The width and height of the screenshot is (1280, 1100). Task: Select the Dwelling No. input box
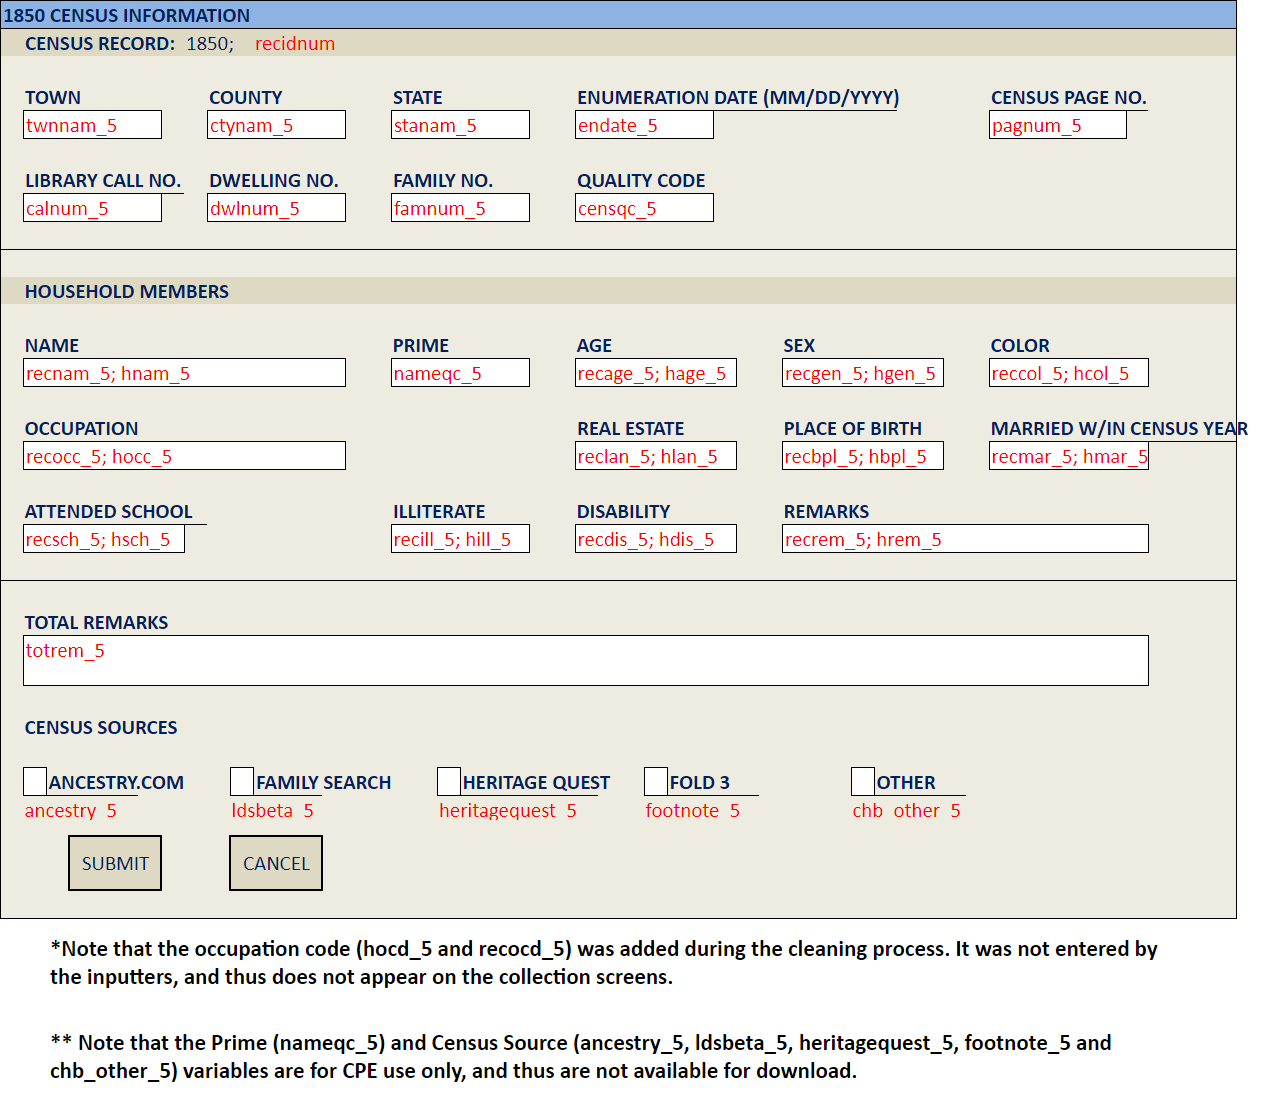click(x=276, y=208)
